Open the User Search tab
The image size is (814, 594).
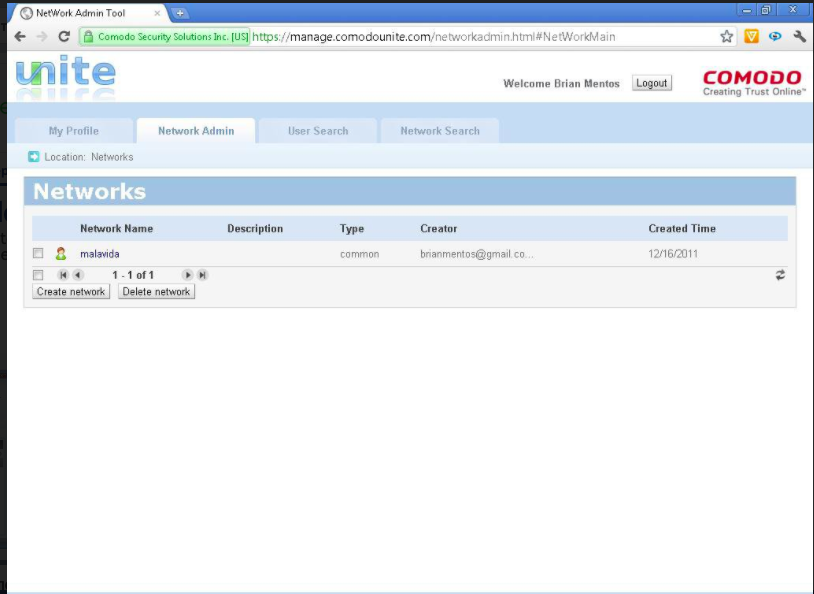coord(318,131)
